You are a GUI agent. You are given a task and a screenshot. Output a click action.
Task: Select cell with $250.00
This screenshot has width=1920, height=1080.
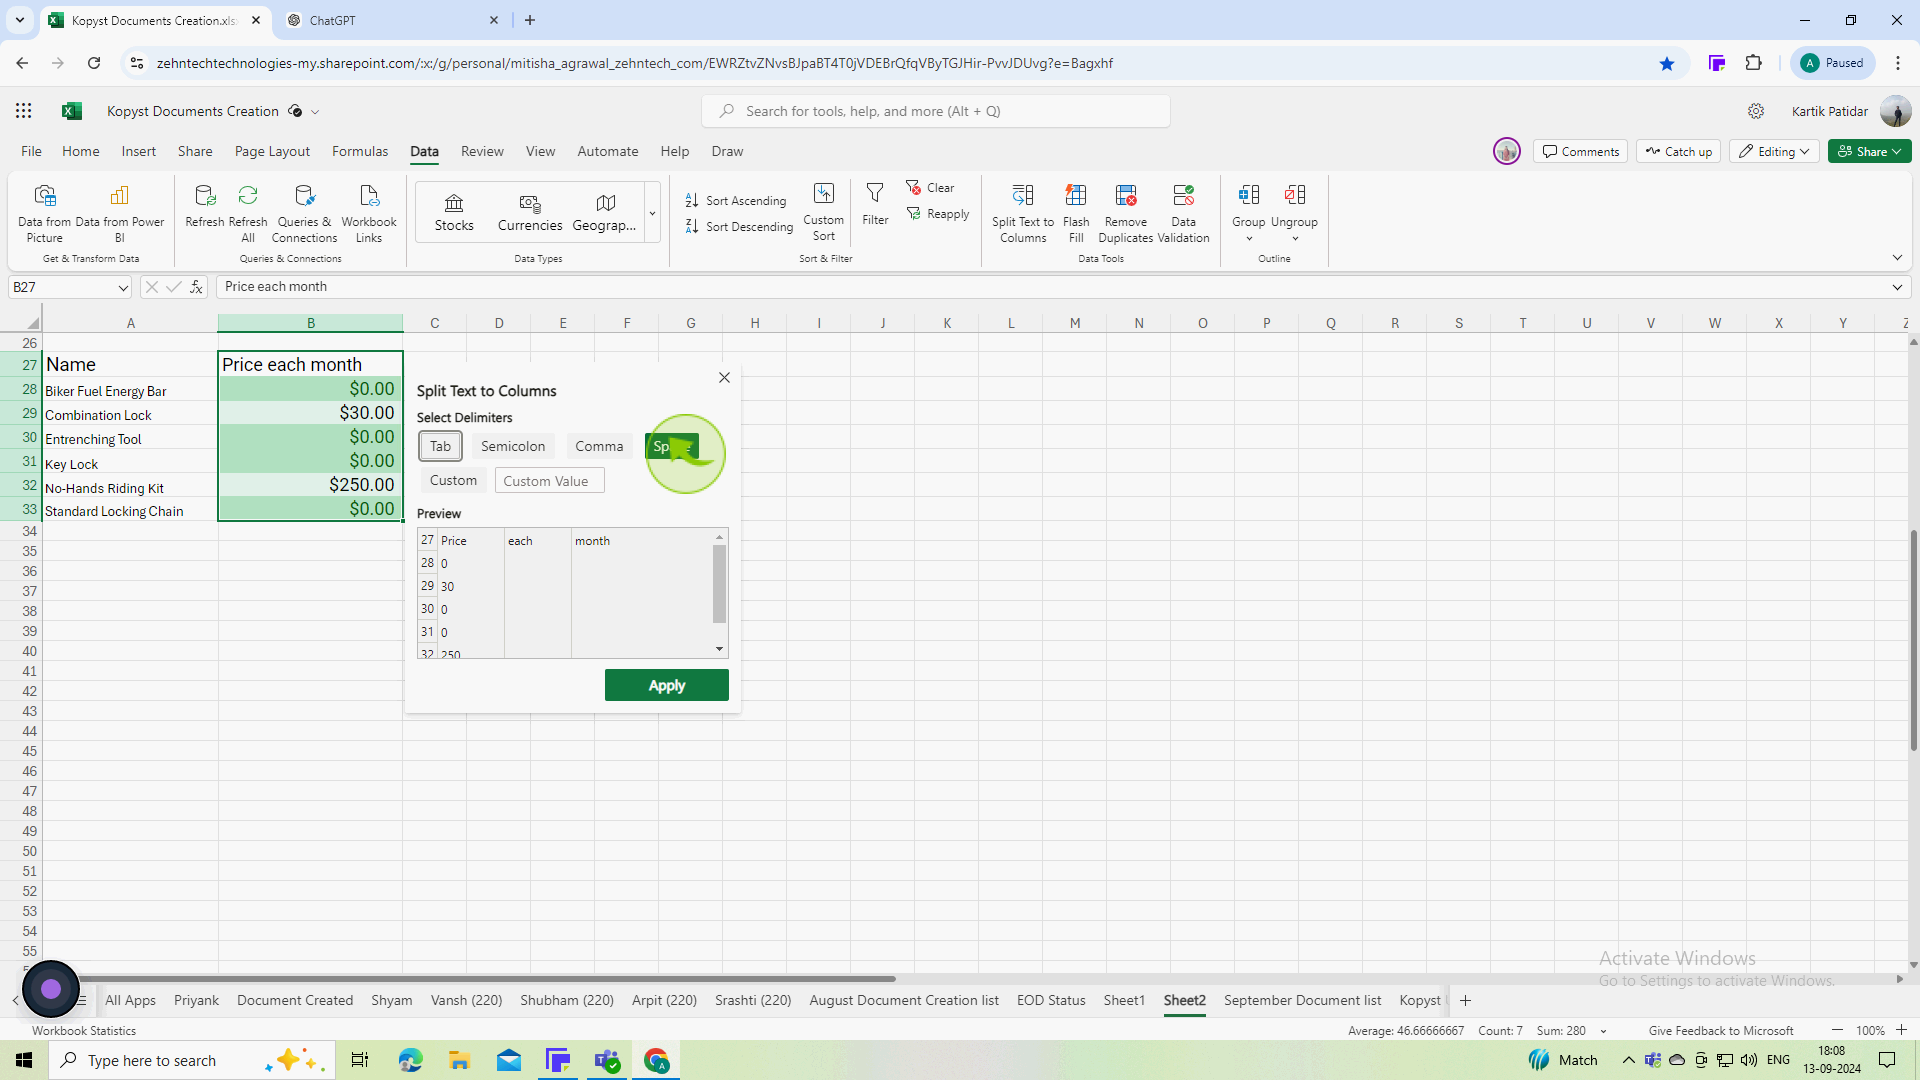(310, 485)
